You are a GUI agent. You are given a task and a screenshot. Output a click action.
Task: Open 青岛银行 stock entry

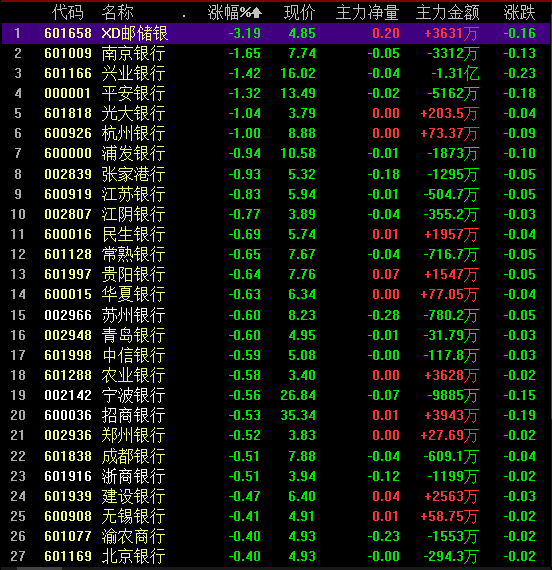[x=133, y=335]
